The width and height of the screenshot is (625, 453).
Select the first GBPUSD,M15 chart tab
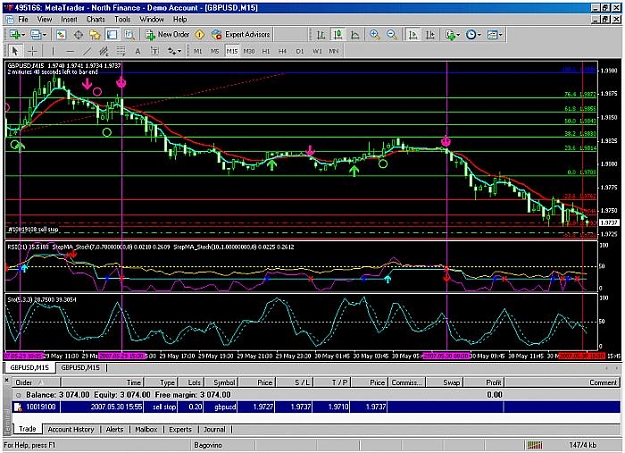pyautogui.click(x=29, y=368)
